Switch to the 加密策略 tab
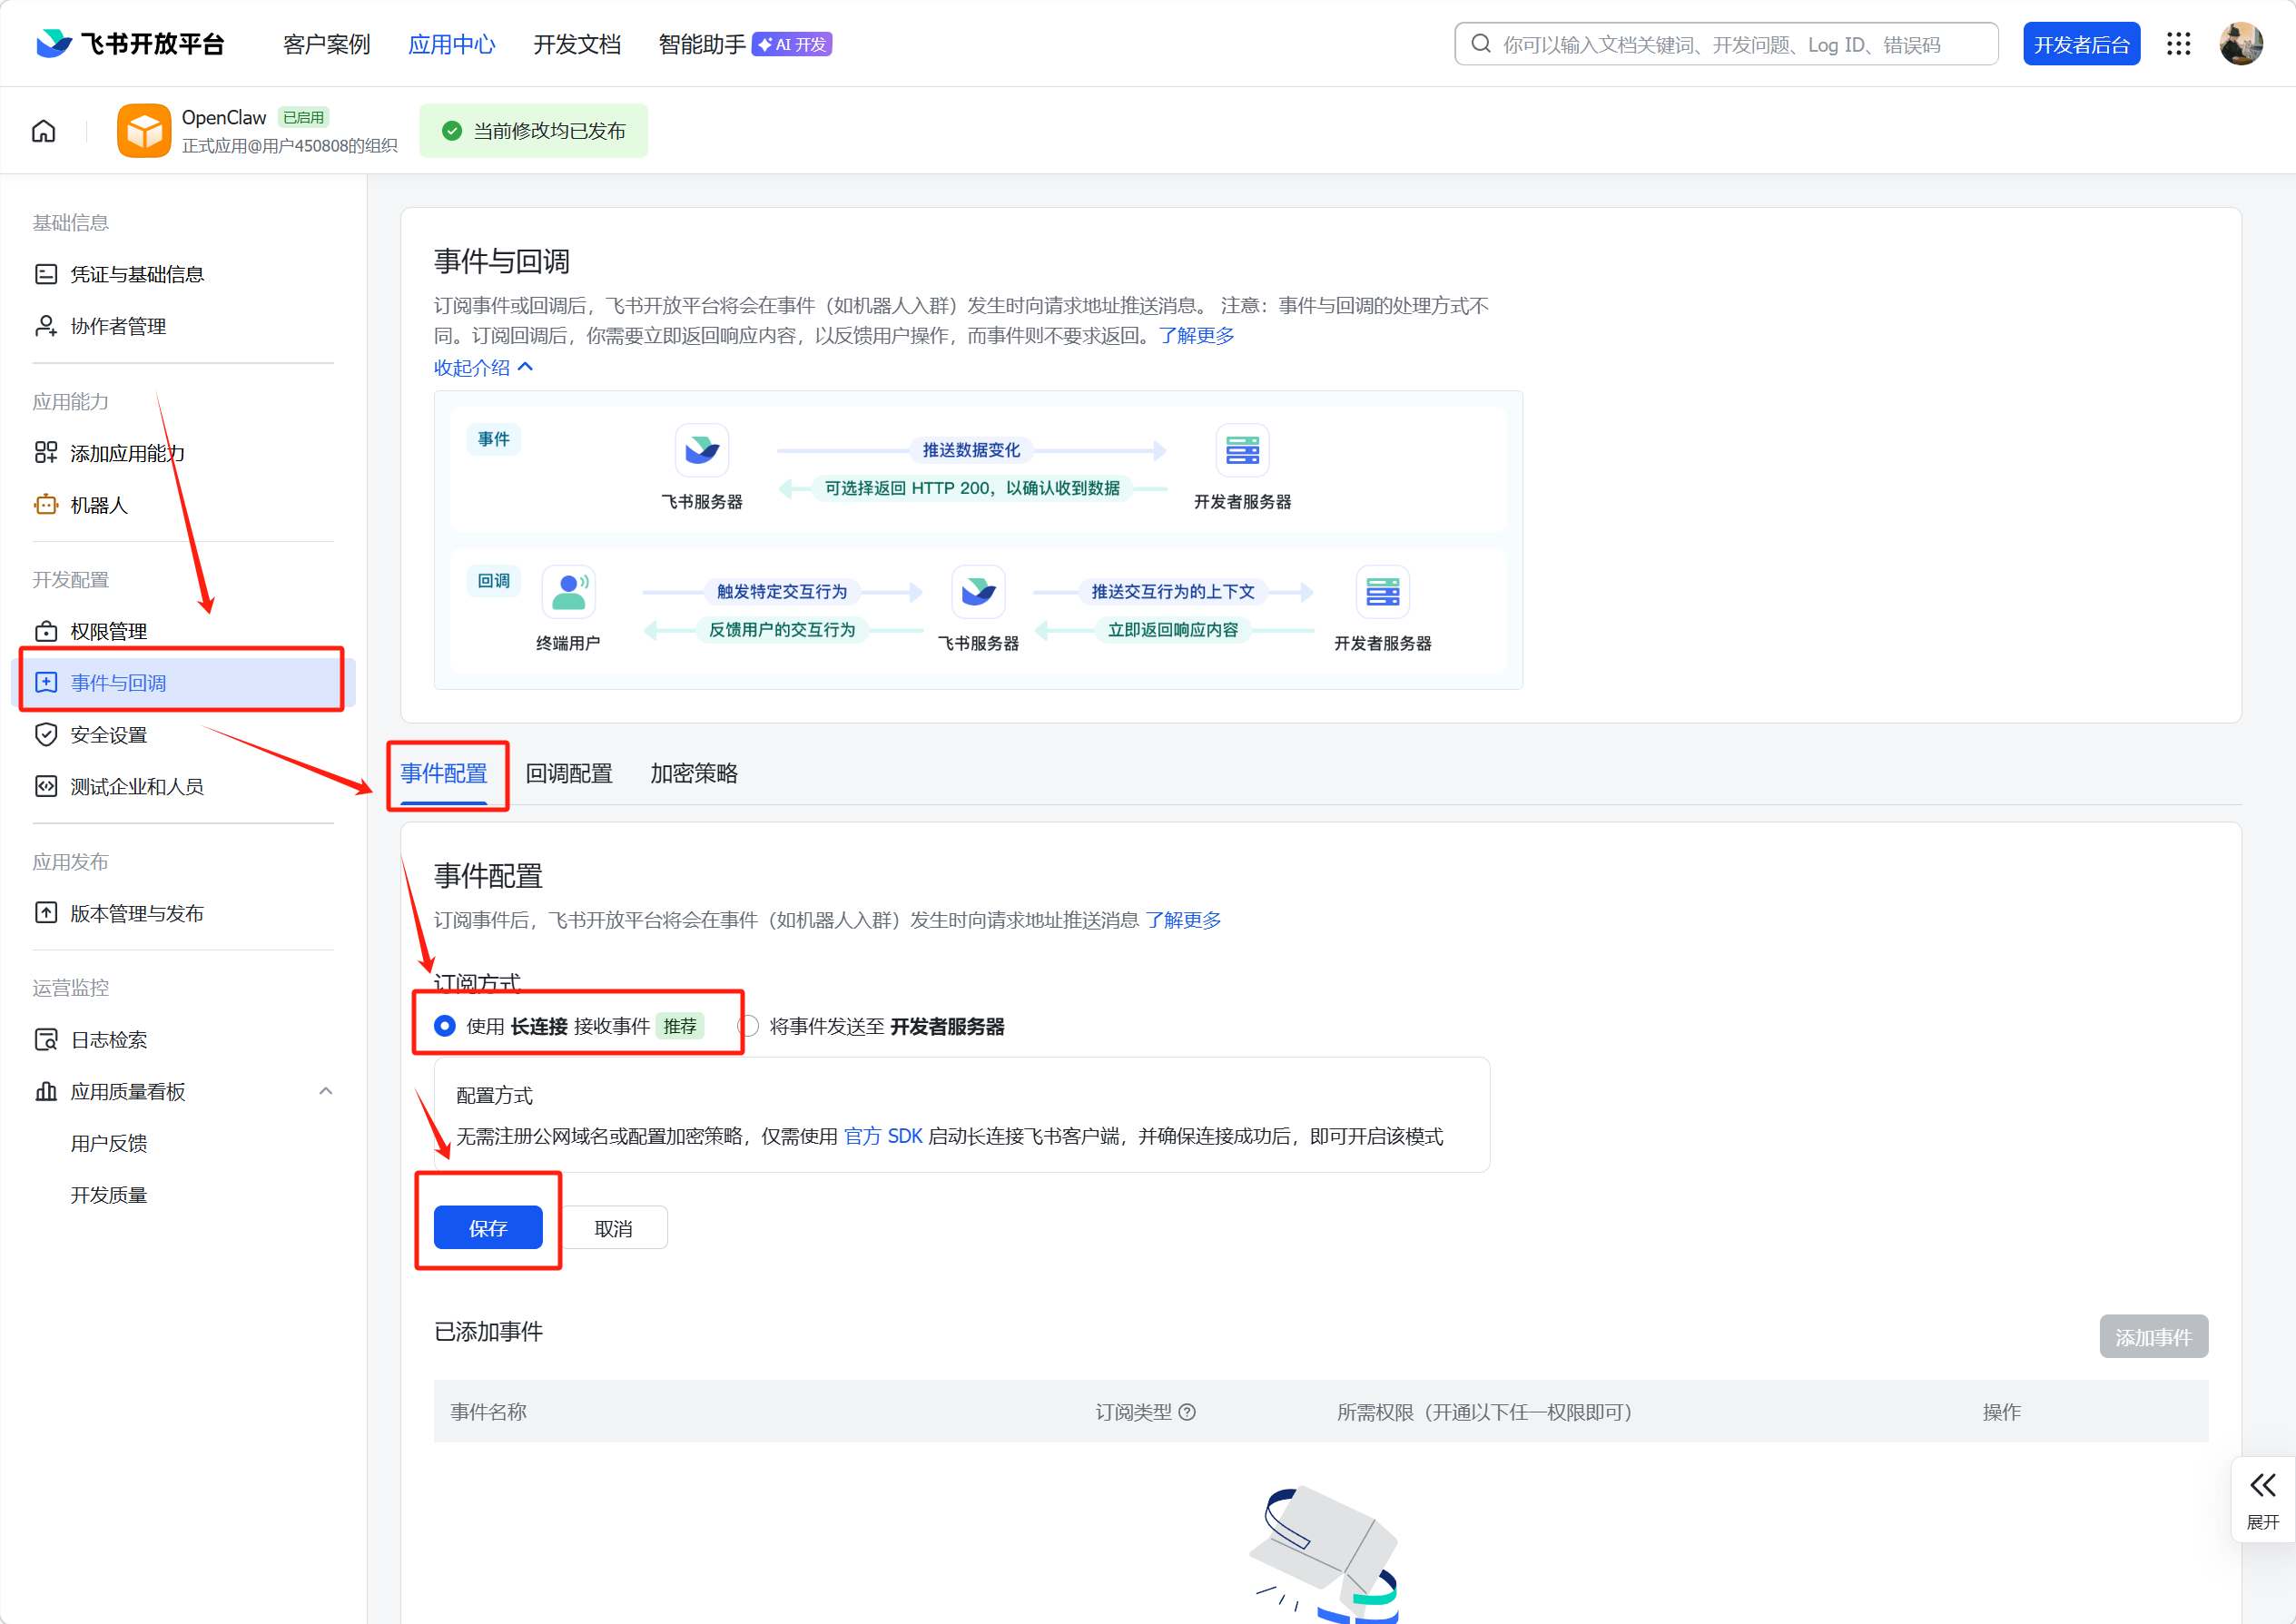Image resolution: width=2296 pixels, height=1624 pixels. 693,773
